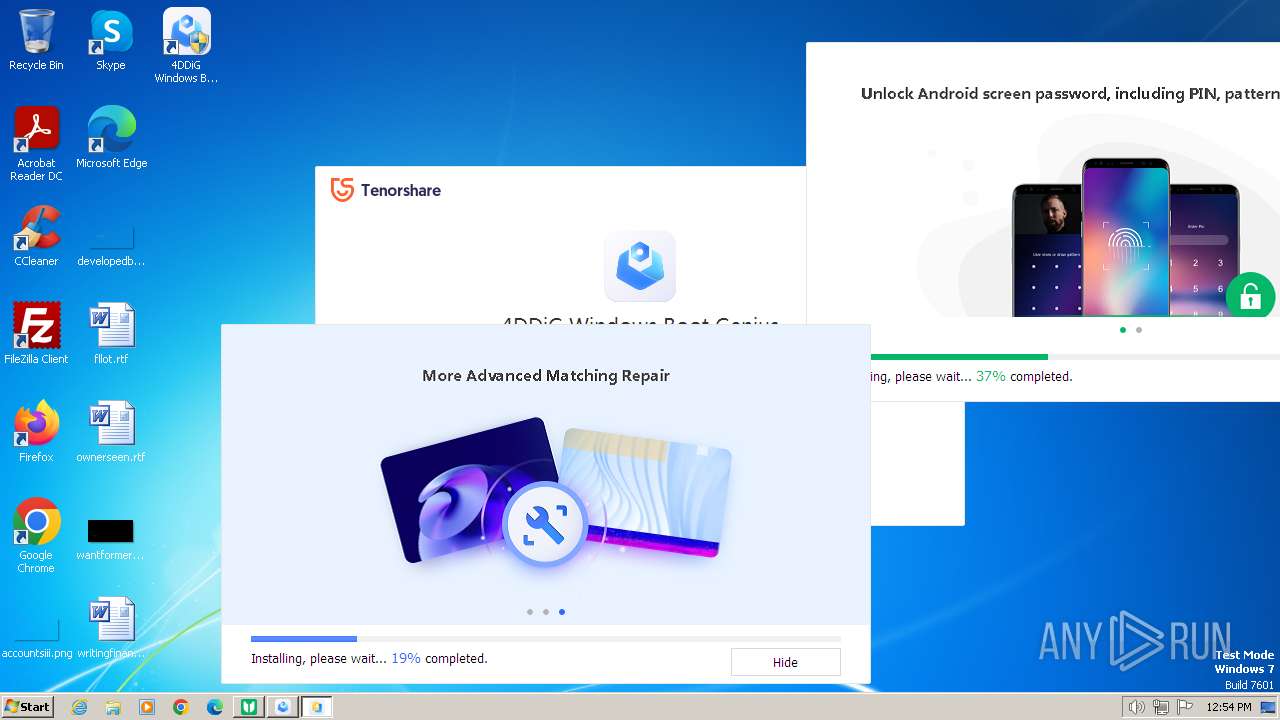Select the developedb desktop file
The image size is (1280, 720).
(111, 243)
